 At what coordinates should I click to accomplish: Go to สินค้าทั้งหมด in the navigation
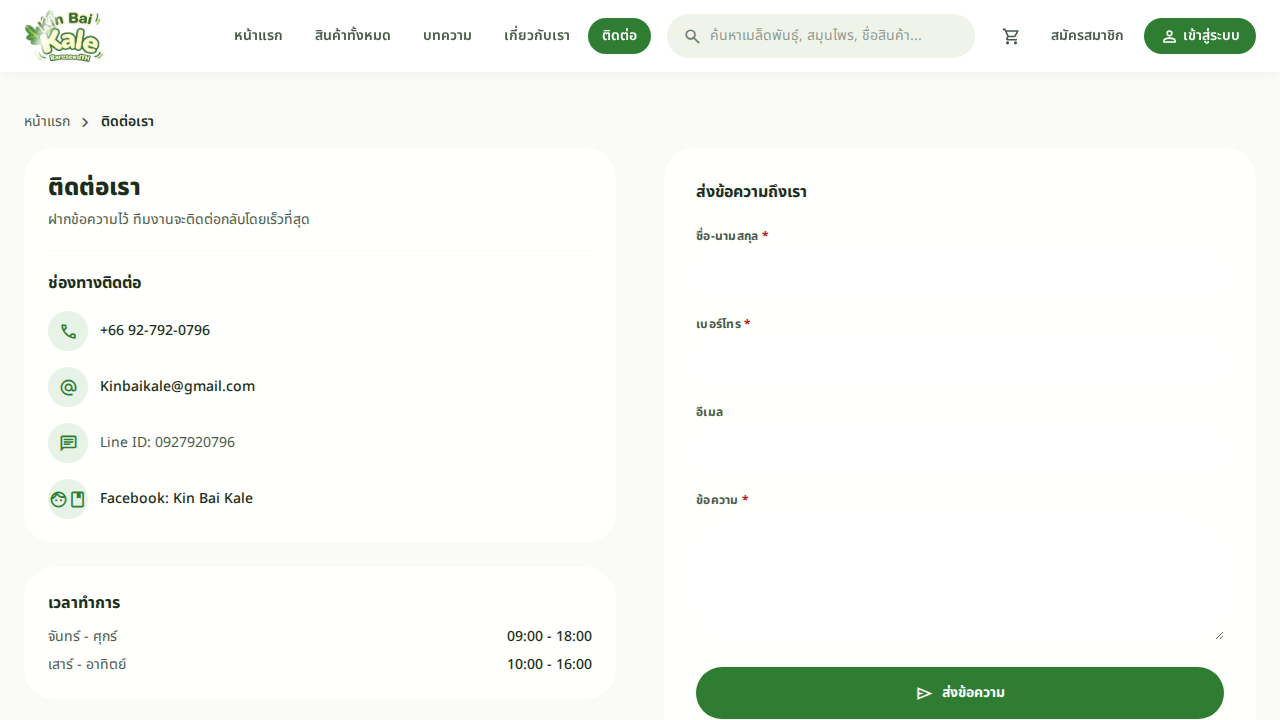pos(352,36)
